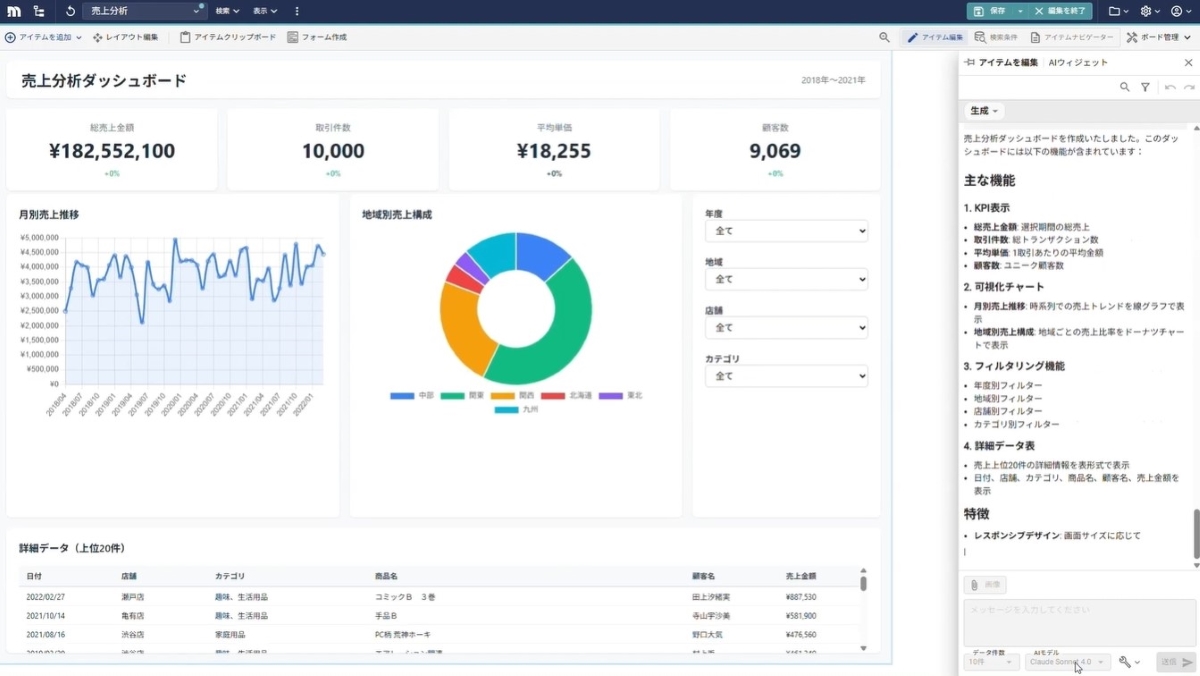
Task: Toggle the 関西 orange legend swatch
Action: click(x=502, y=396)
